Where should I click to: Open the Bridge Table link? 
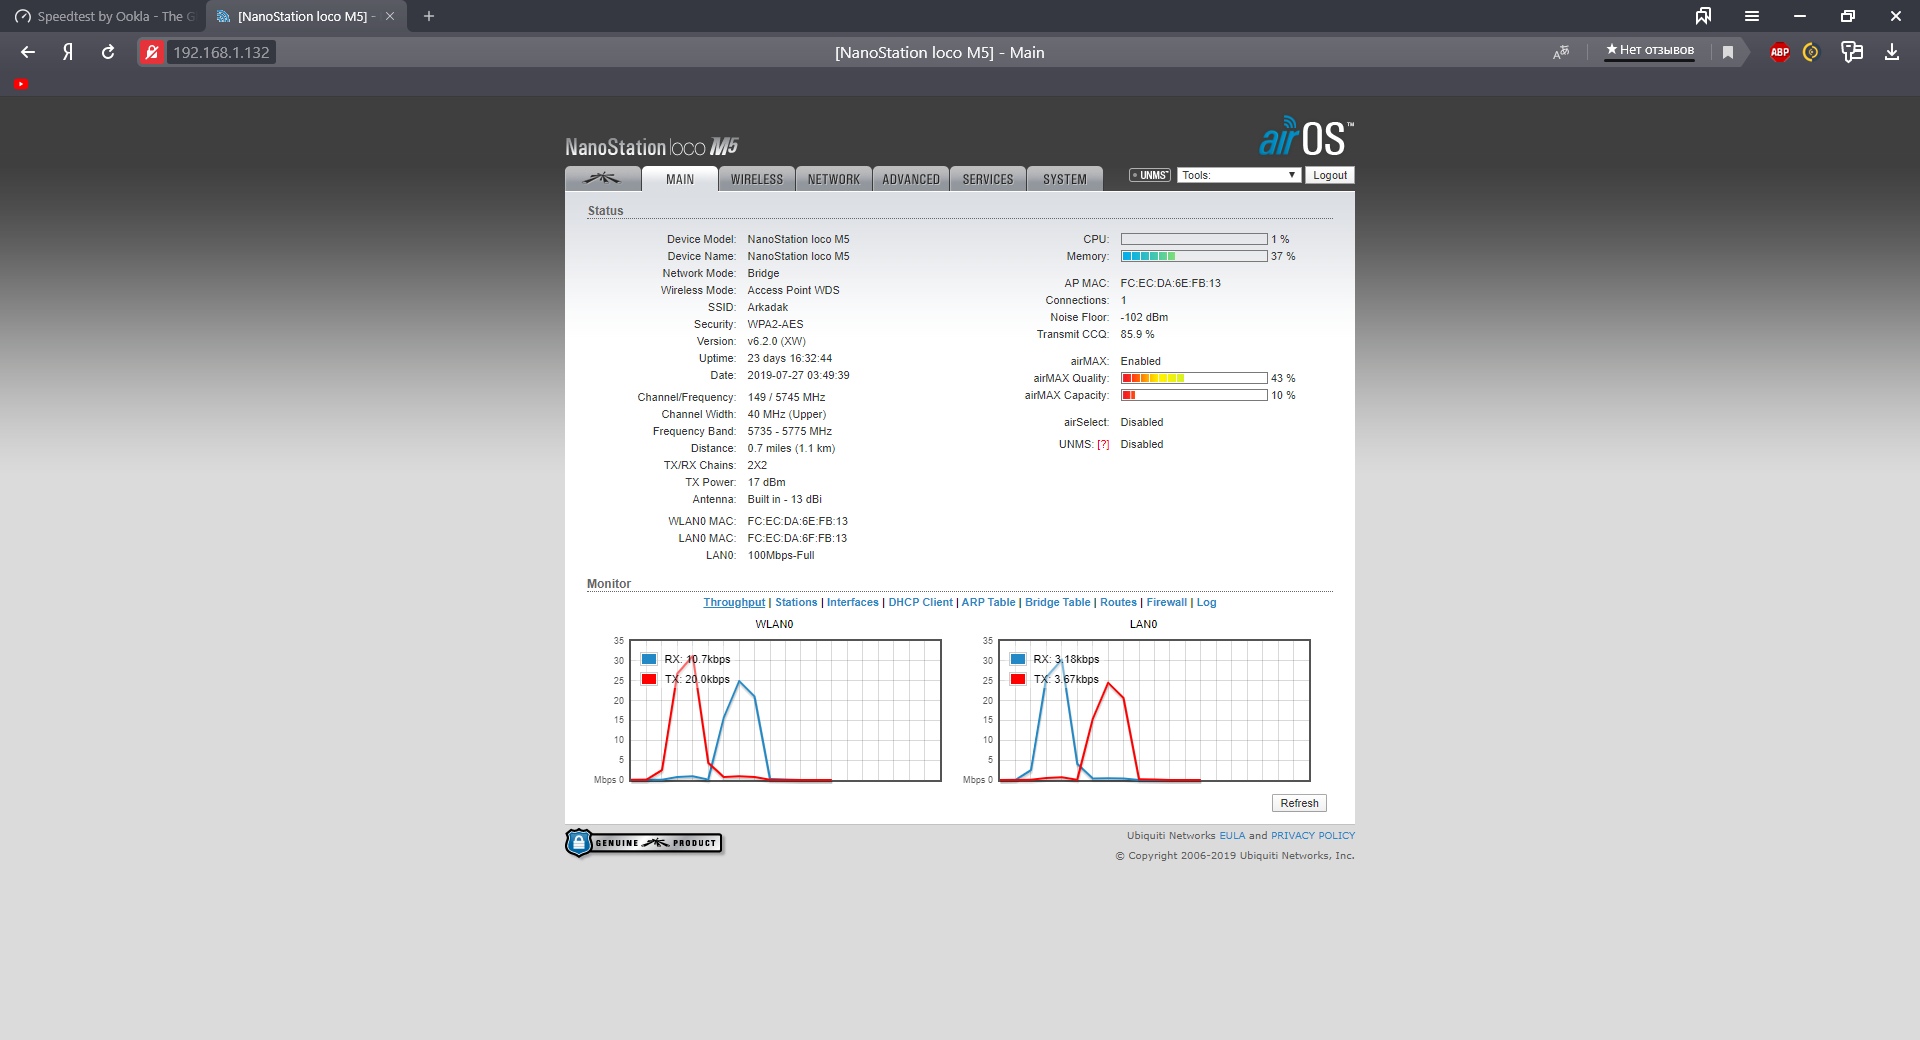[1058, 602]
